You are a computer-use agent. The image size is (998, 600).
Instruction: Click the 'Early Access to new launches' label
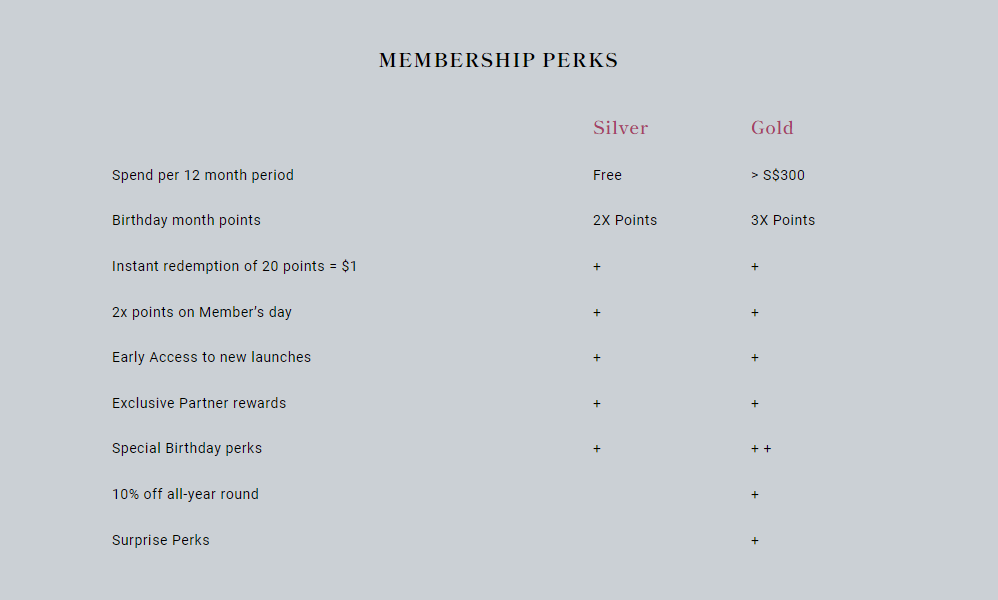click(x=211, y=357)
